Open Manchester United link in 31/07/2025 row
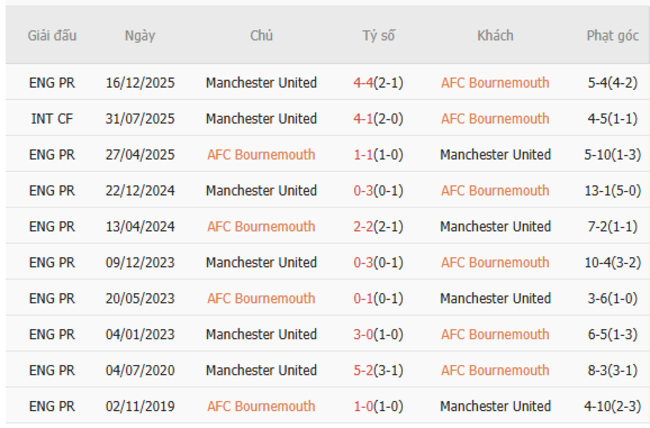 pyautogui.click(x=261, y=119)
